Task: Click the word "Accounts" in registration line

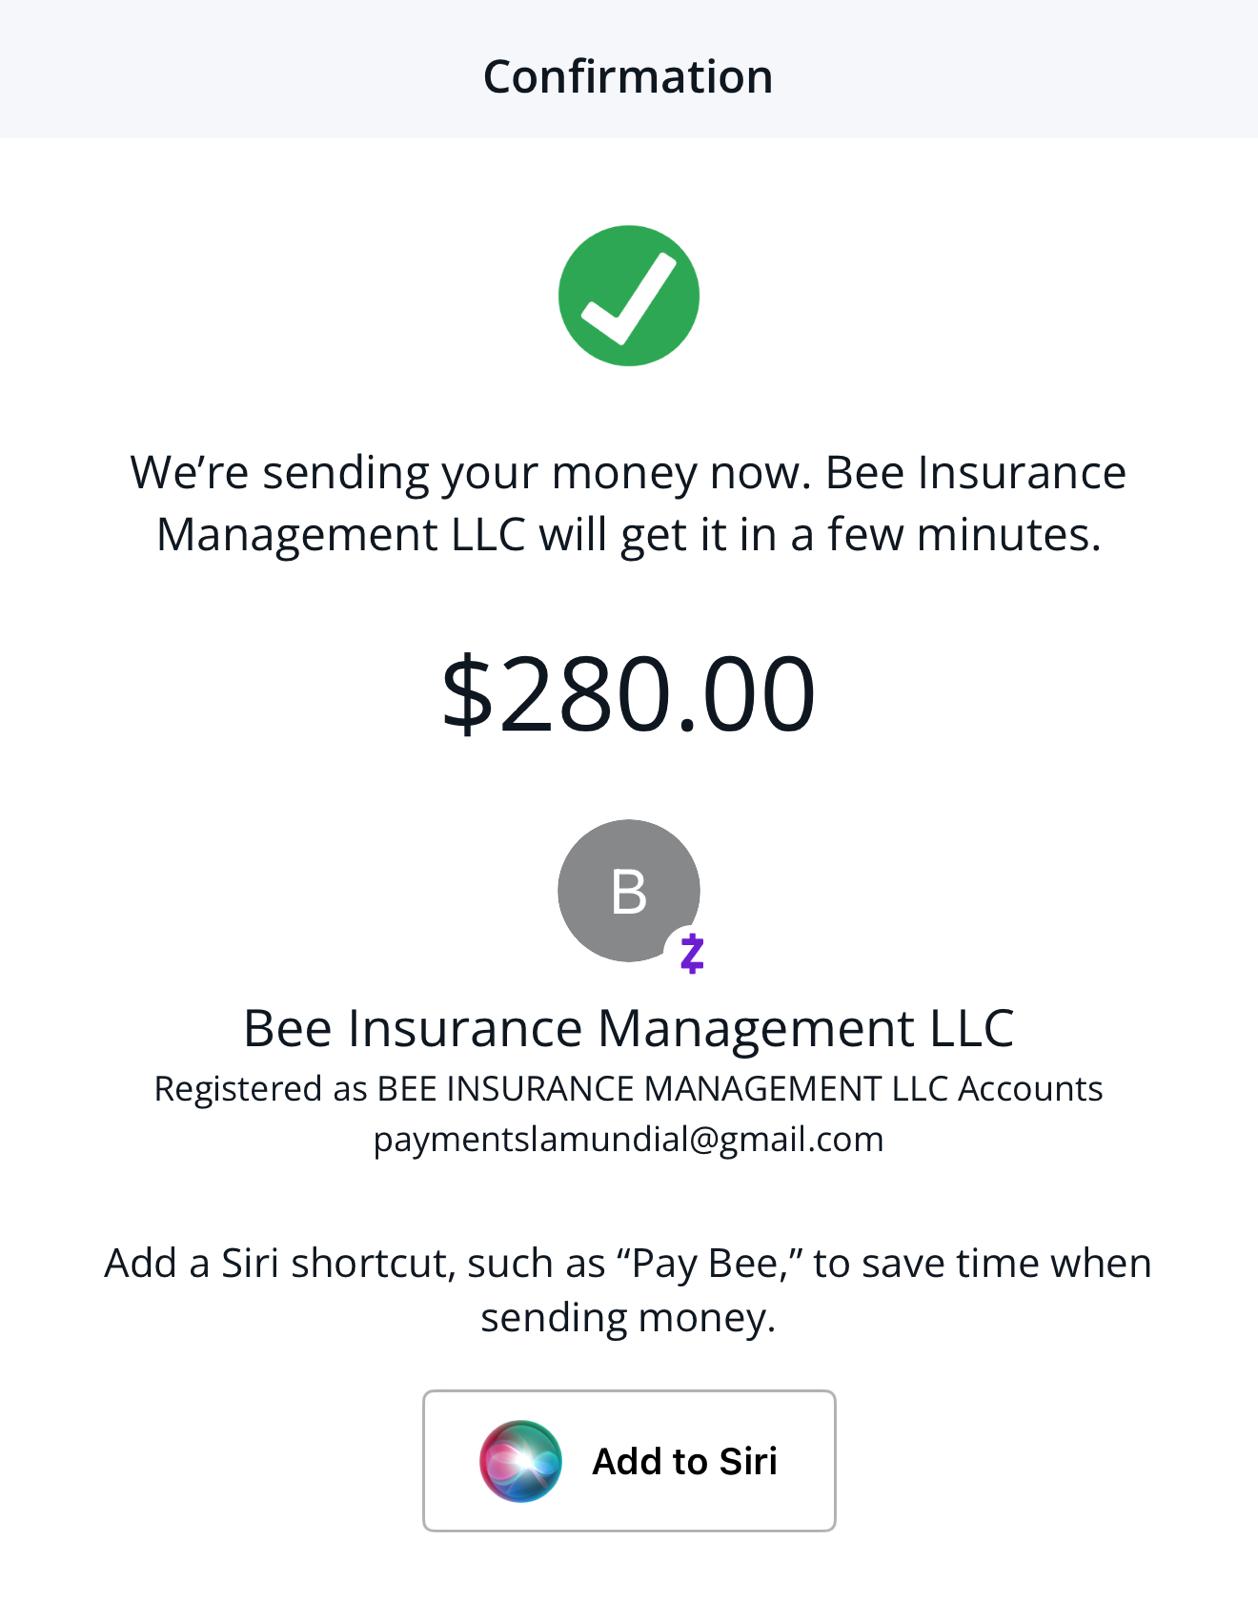Action: 1030,1088
